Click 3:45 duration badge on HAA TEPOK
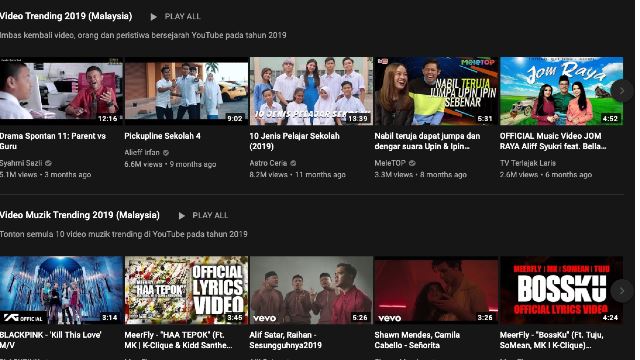This screenshot has height=360, width=640. 235,318
